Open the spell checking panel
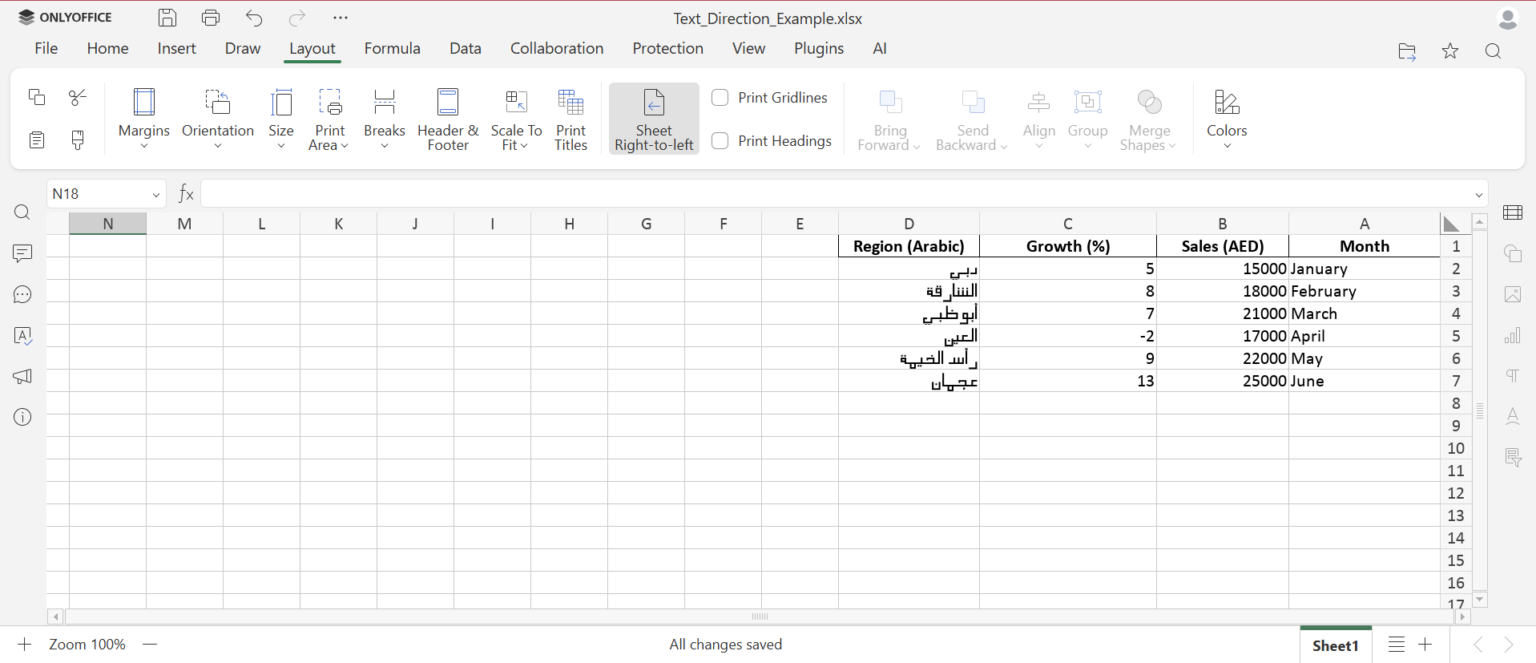The width and height of the screenshot is (1536, 663). [x=22, y=335]
